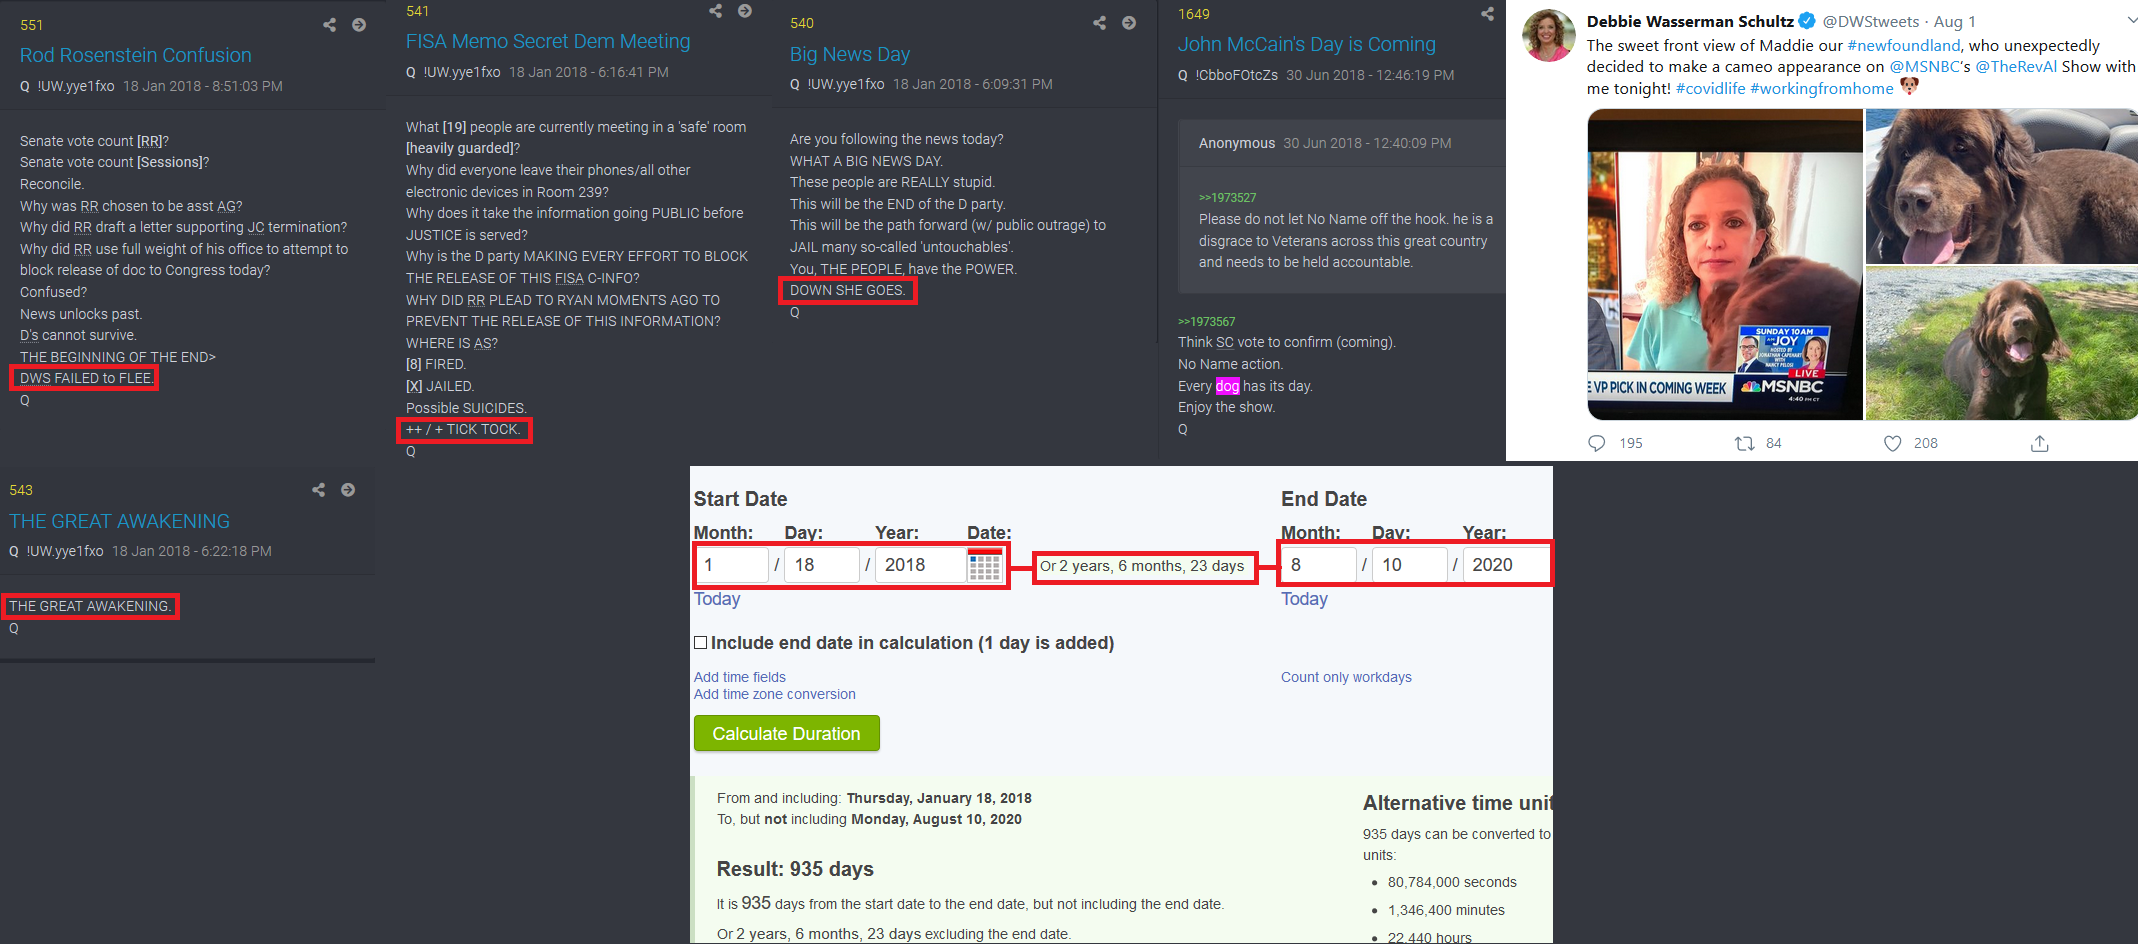Click the Today link under Start Date

[717, 599]
